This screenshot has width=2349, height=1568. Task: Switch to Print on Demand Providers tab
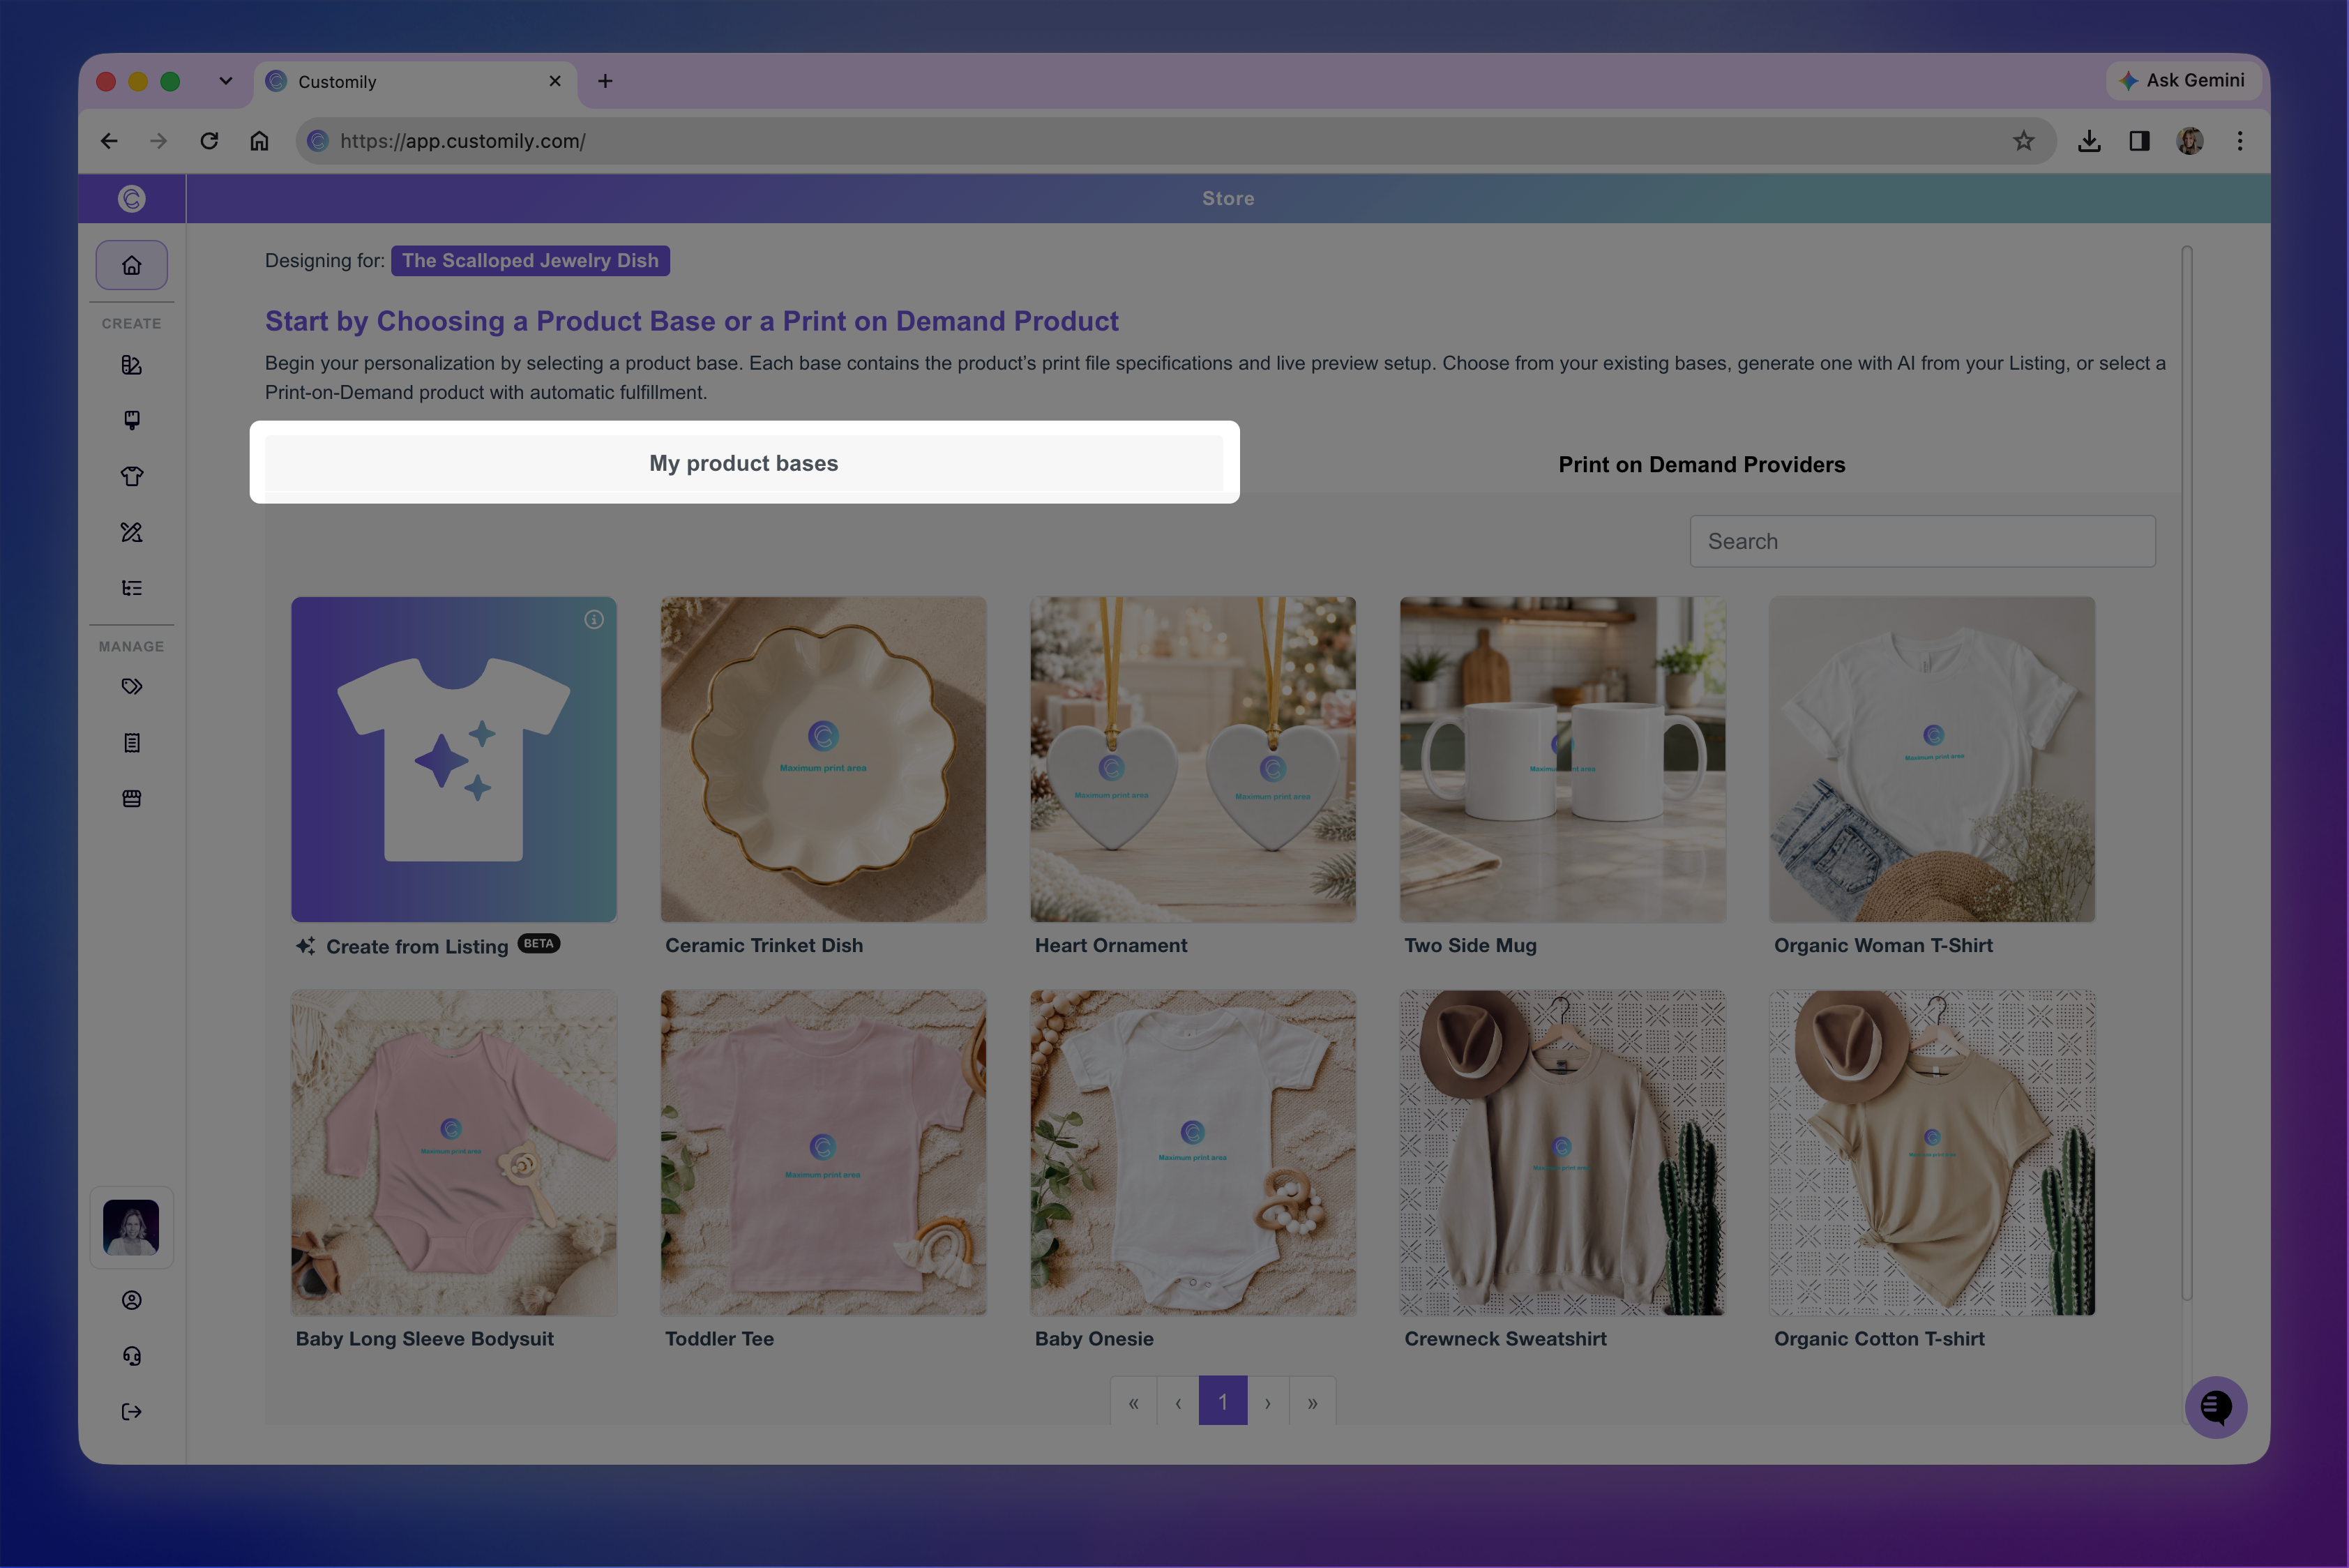point(1702,464)
